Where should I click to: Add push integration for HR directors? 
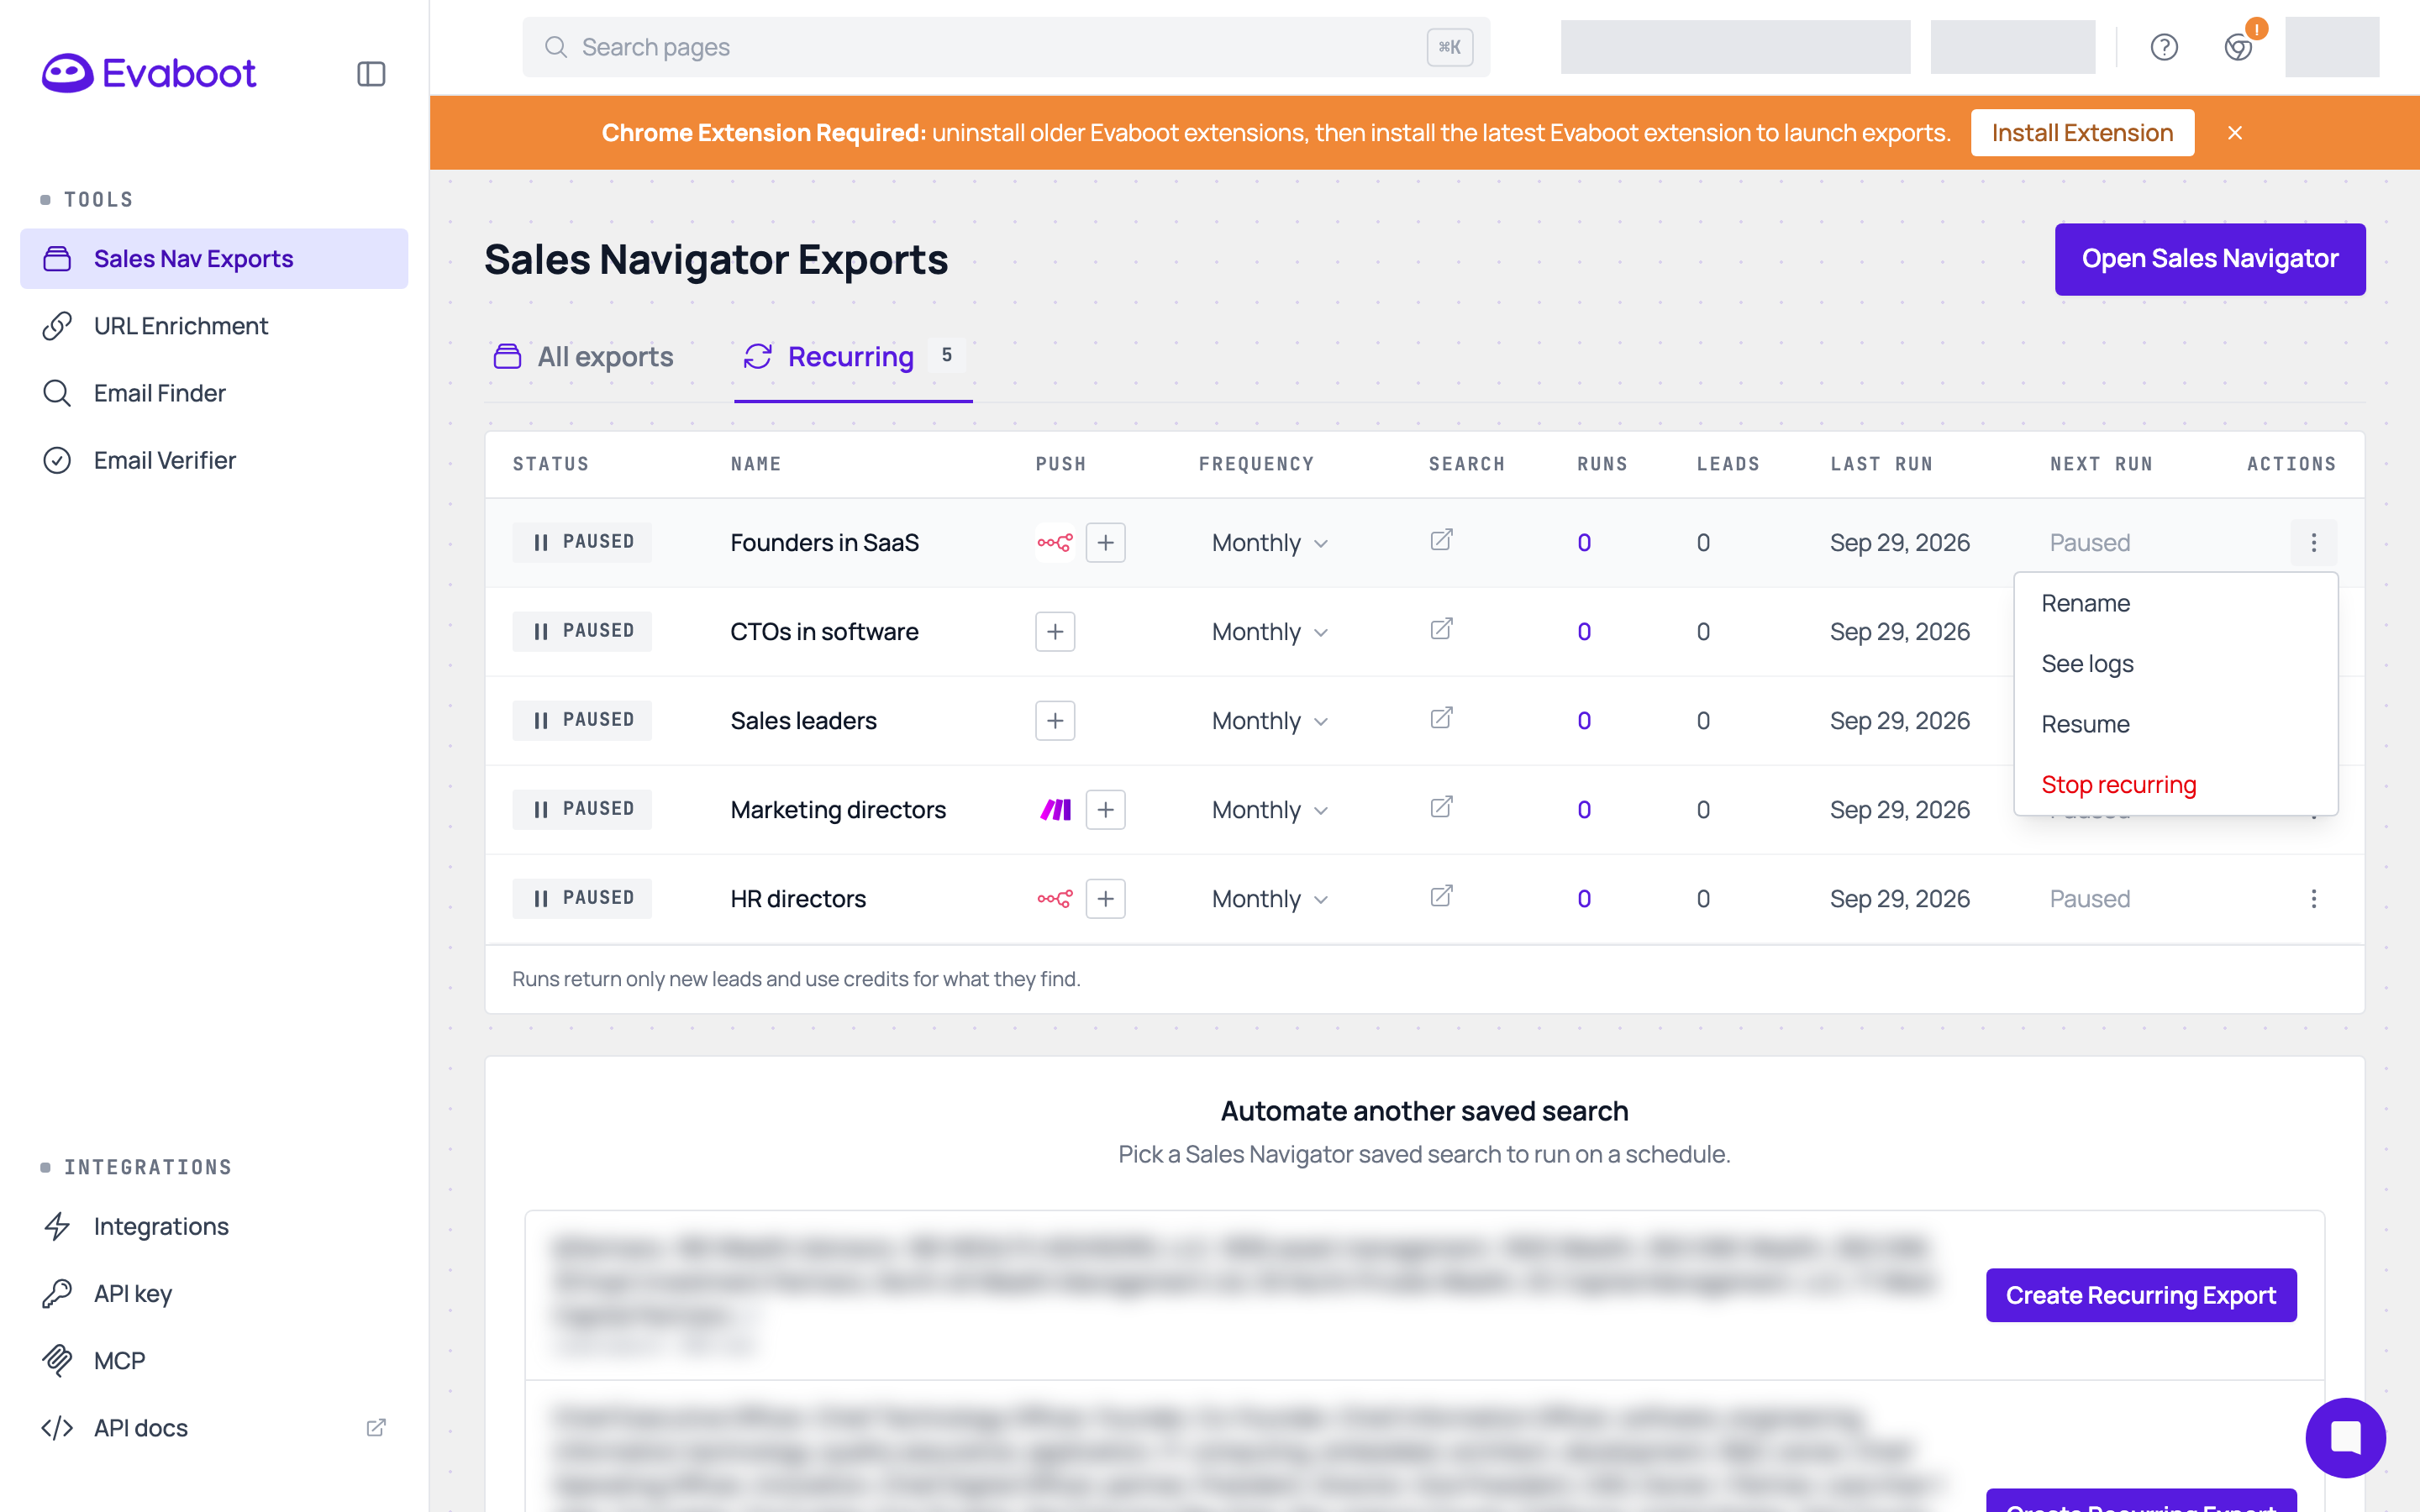pos(1105,899)
